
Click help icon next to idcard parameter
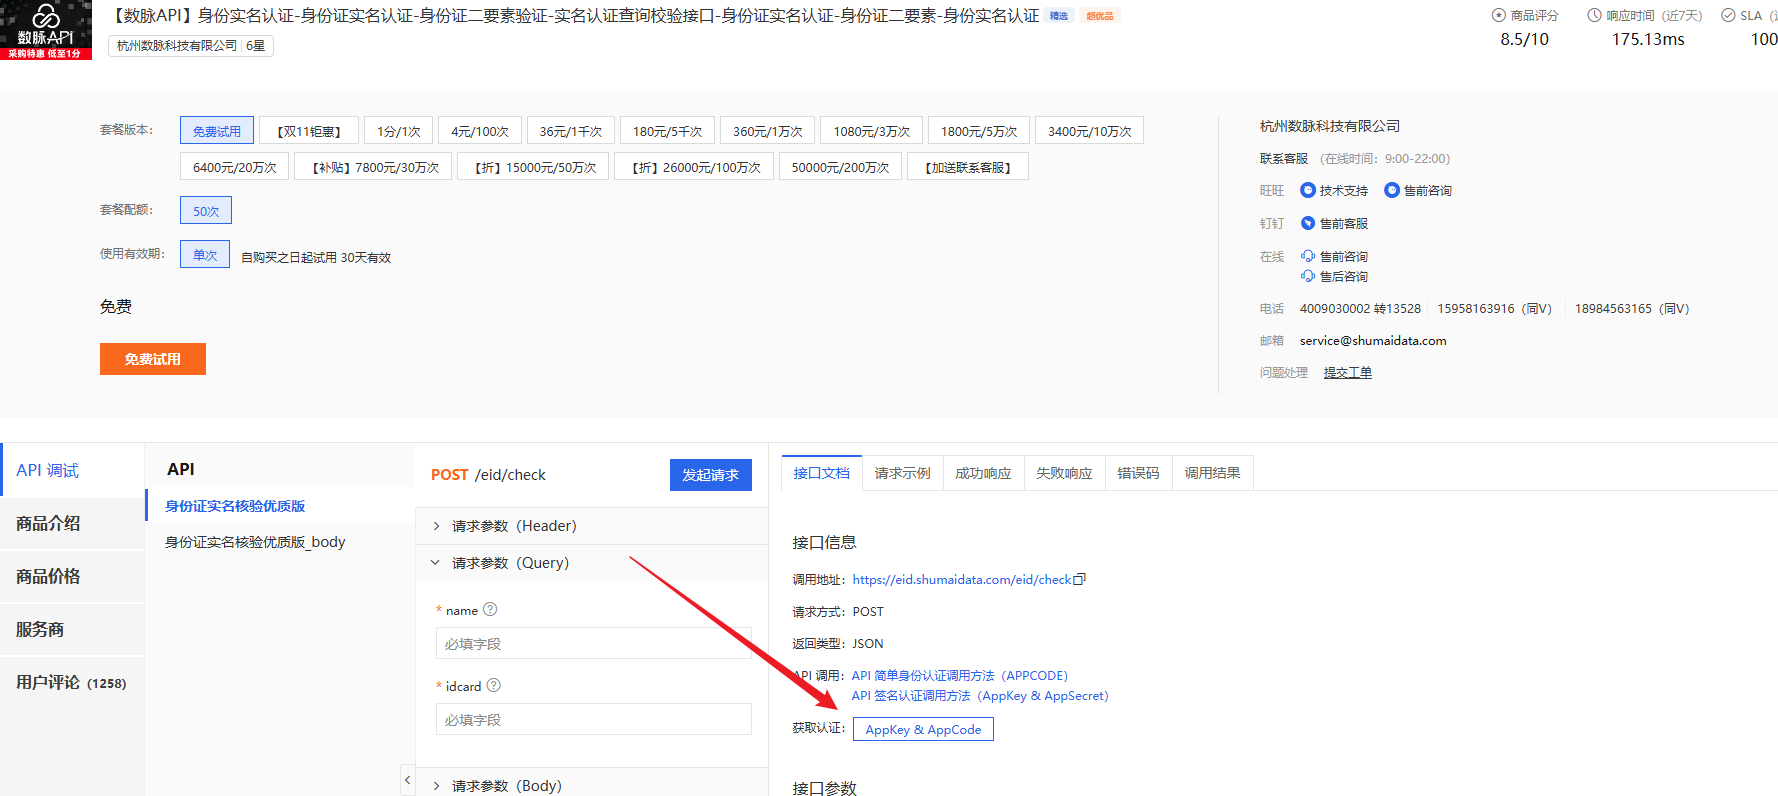point(493,685)
